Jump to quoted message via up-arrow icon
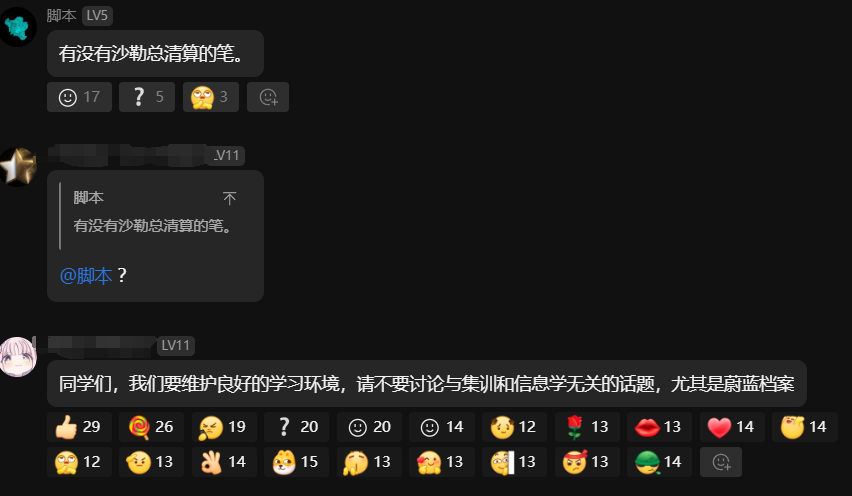 tap(229, 198)
